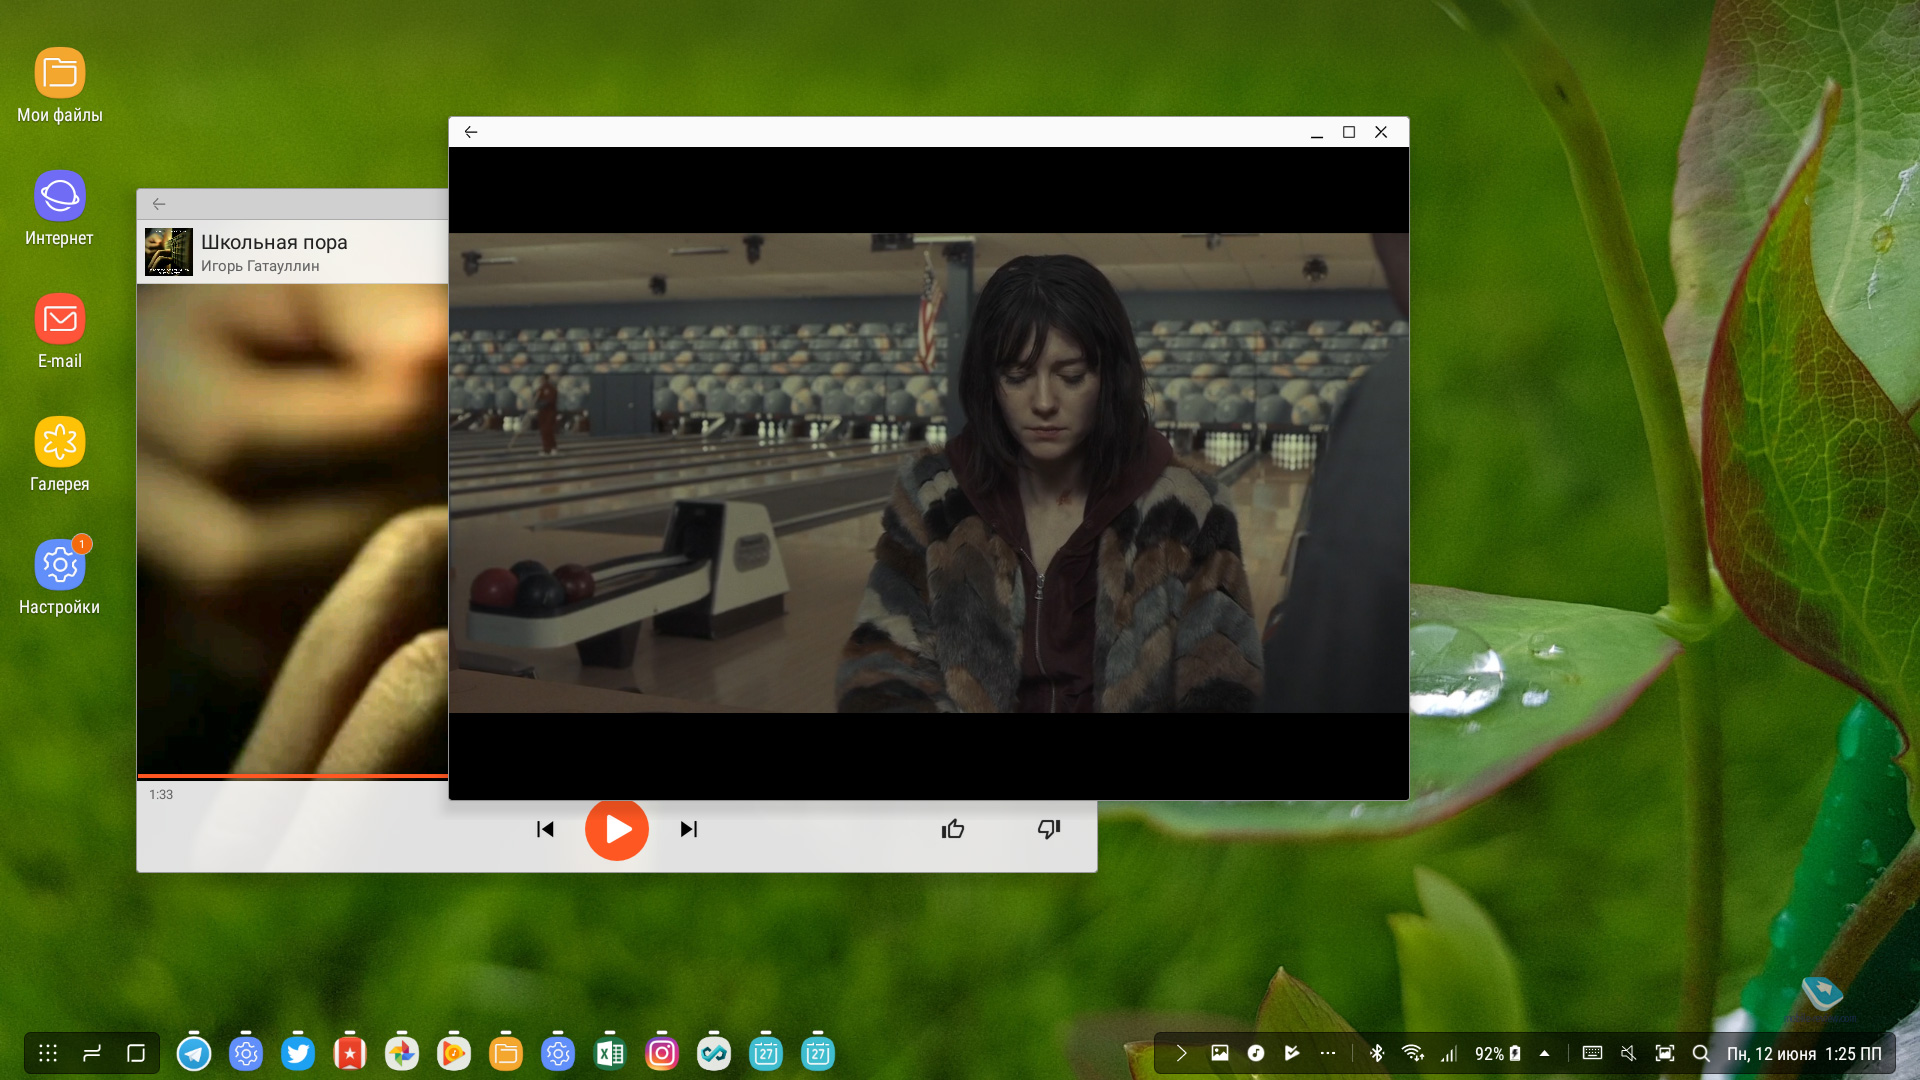
Task: Expand quick settings with up triangle
Action: coord(1544,1053)
